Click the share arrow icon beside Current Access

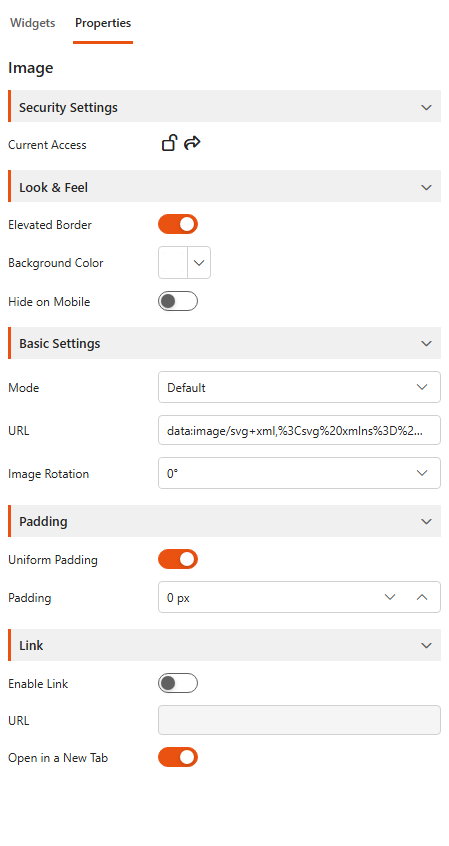point(192,143)
